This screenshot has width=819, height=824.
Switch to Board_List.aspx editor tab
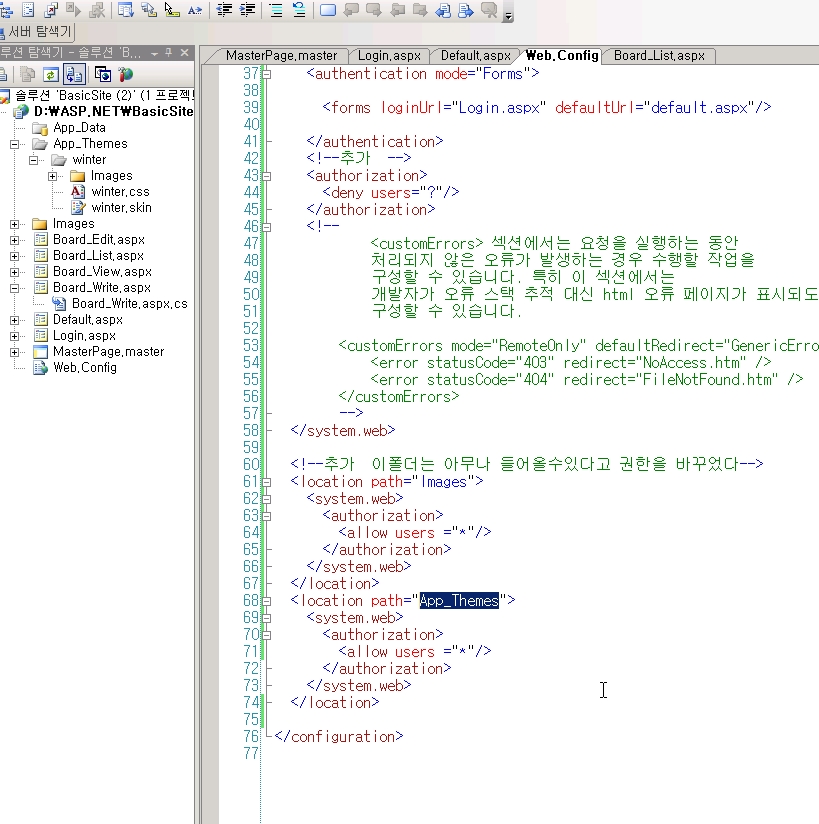click(x=659, y=56)
